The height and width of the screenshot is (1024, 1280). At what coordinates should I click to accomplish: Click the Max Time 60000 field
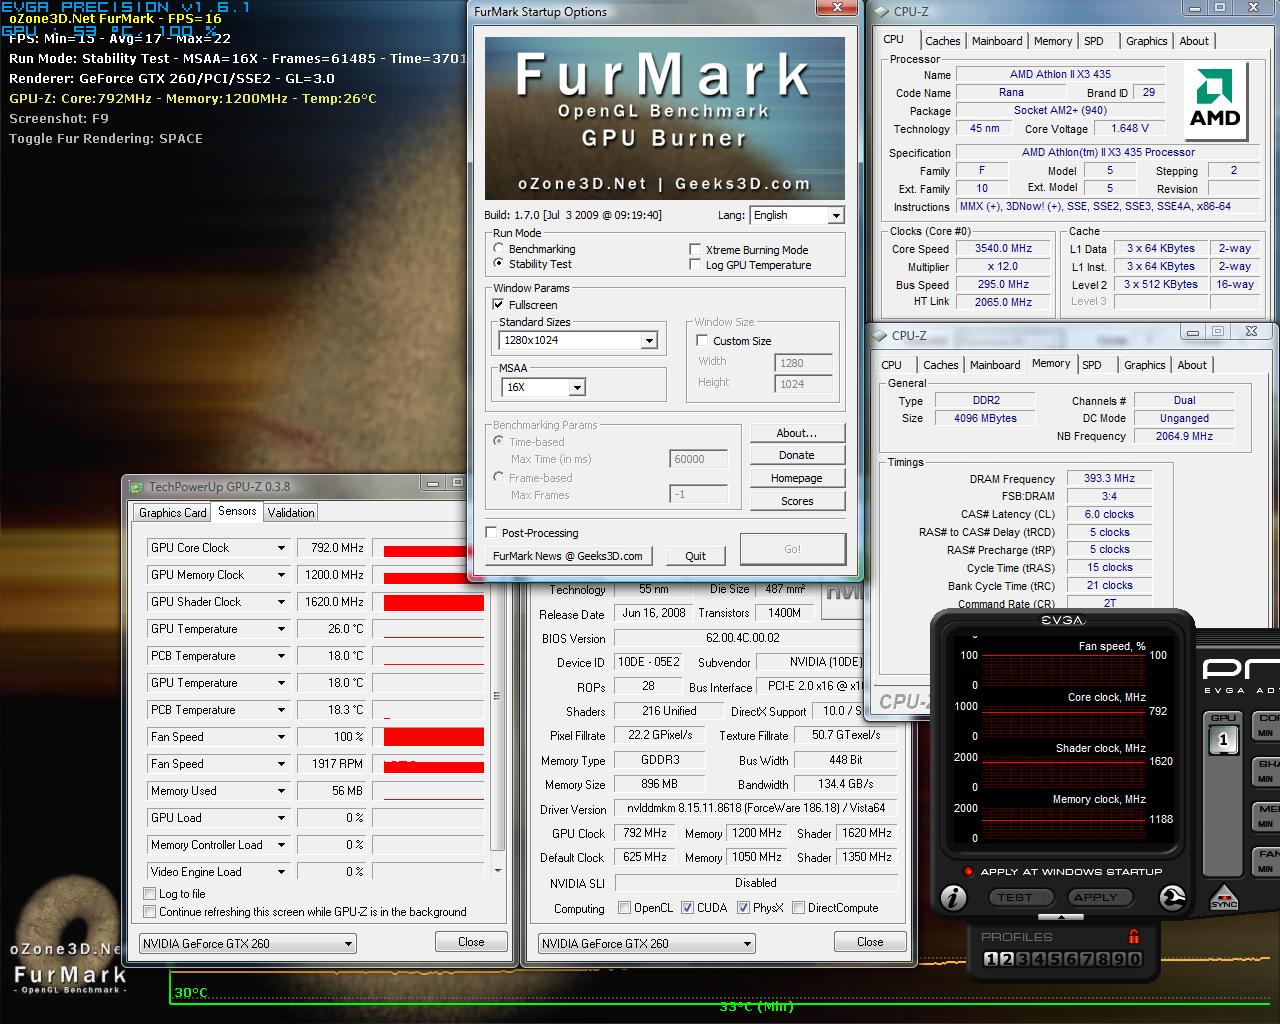point(699,459)
